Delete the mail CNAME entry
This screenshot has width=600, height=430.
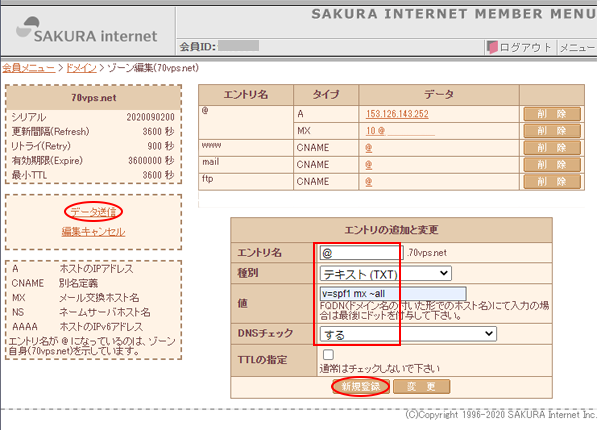tap(552, 165)
